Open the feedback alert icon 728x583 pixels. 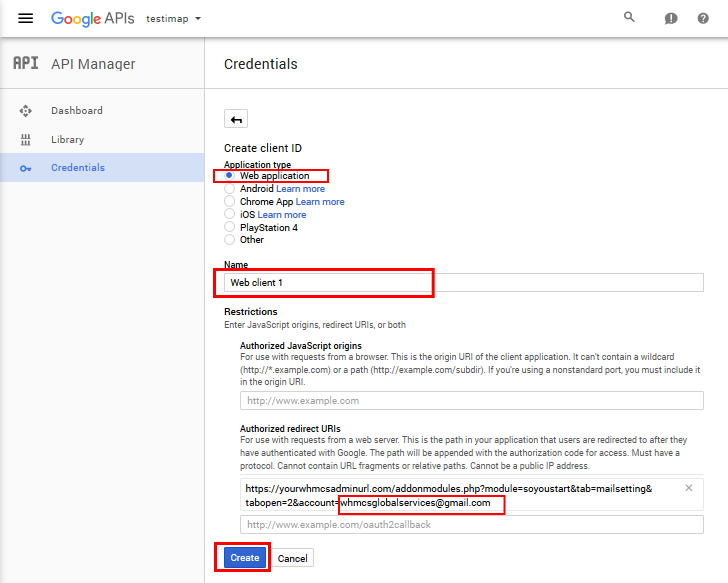pos(671,19)
